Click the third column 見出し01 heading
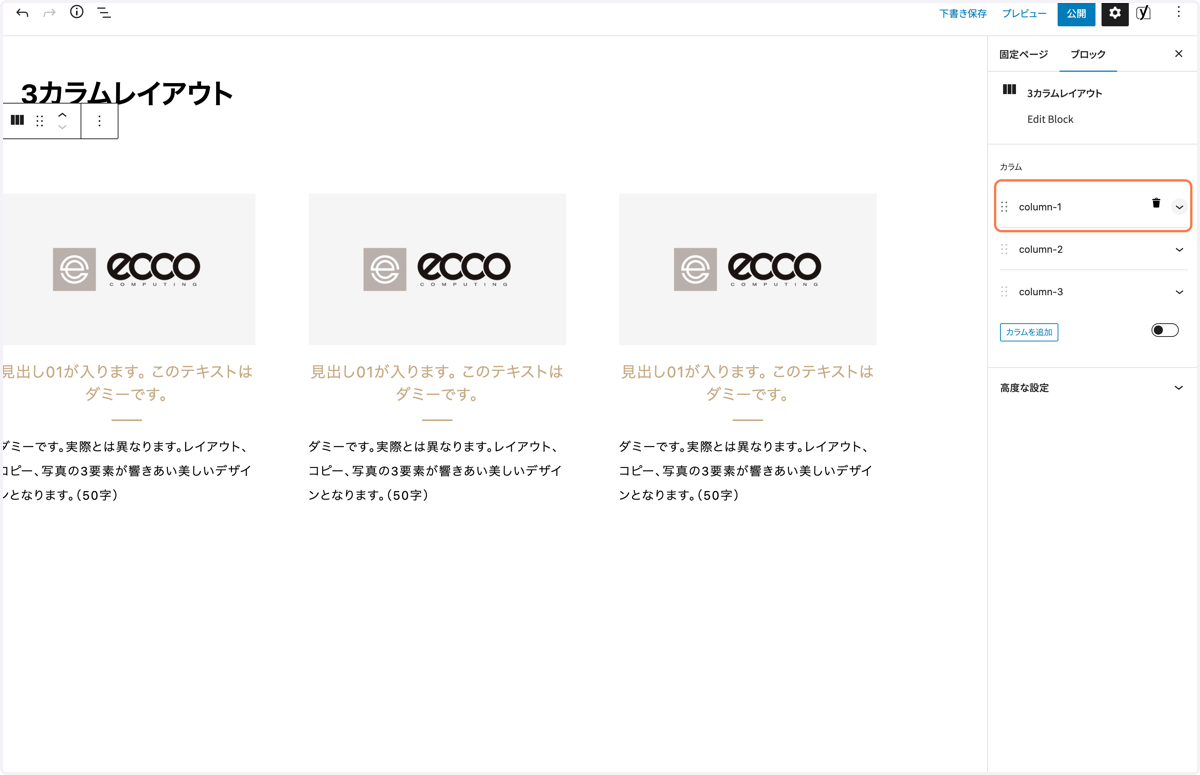 click(748, 382)
